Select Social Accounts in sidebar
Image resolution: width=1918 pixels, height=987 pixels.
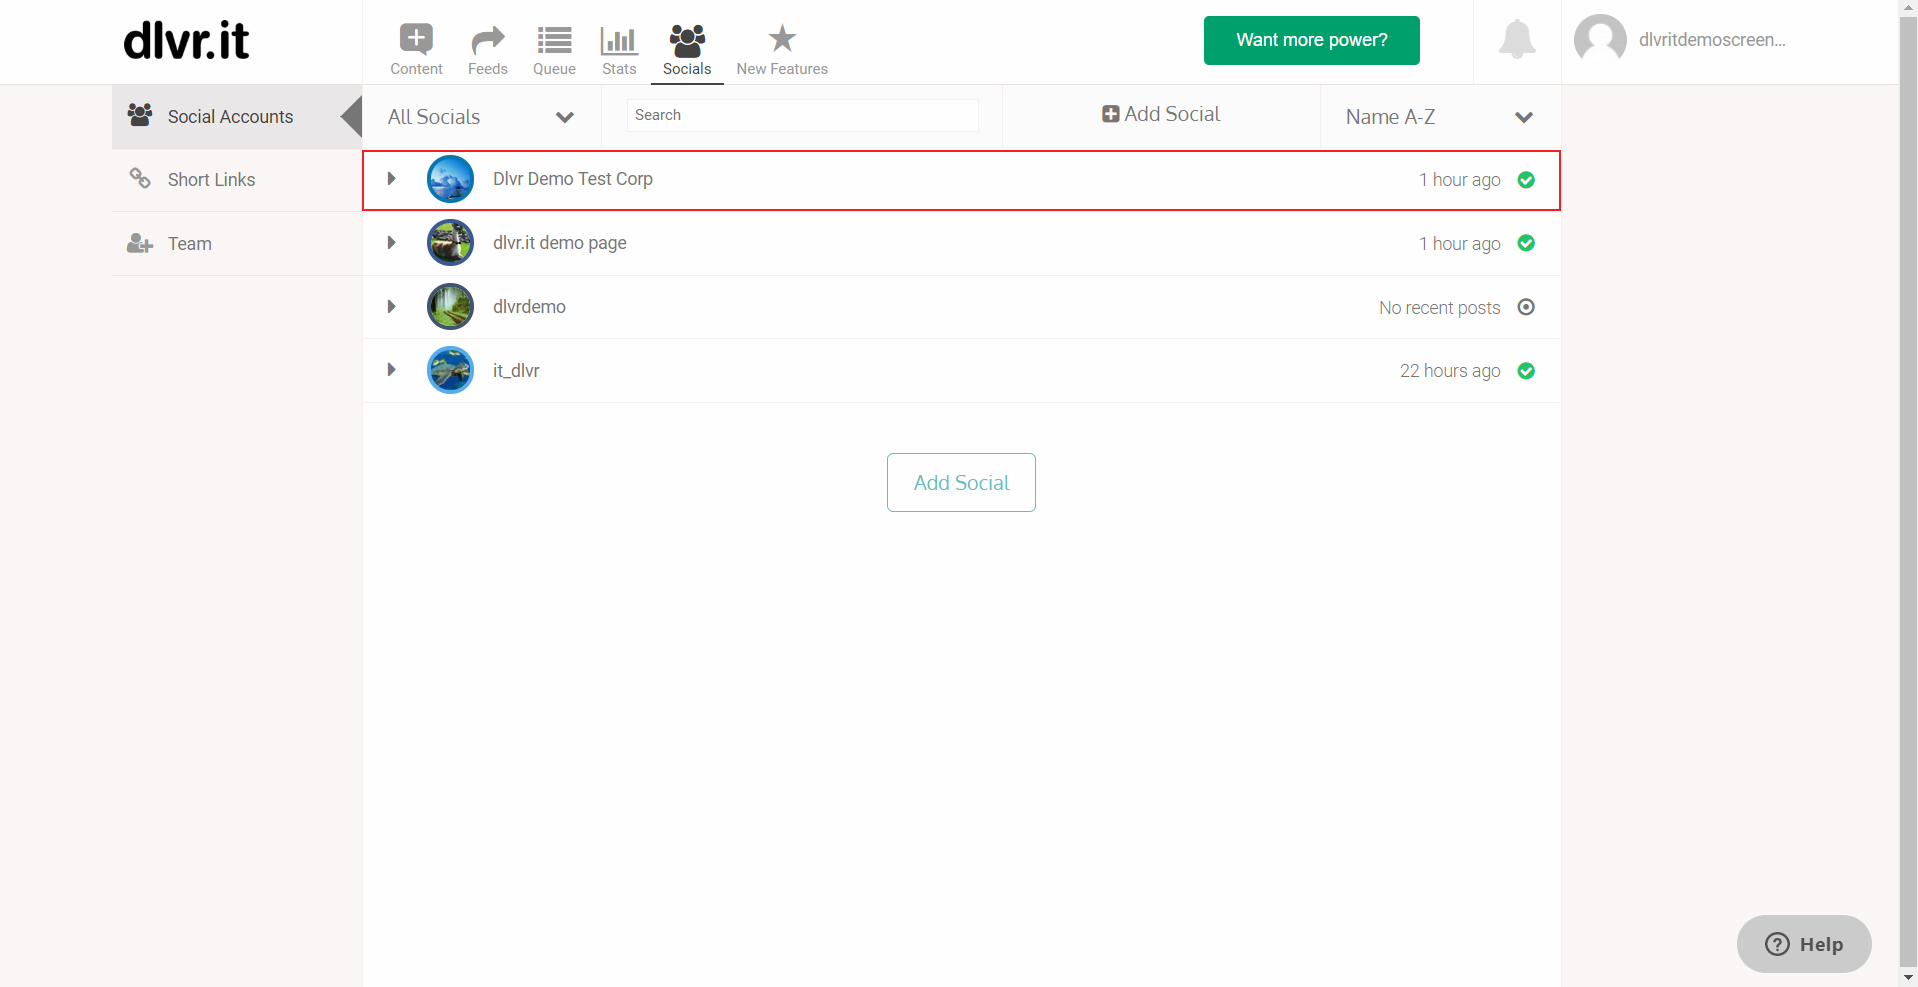pos(237,117)
